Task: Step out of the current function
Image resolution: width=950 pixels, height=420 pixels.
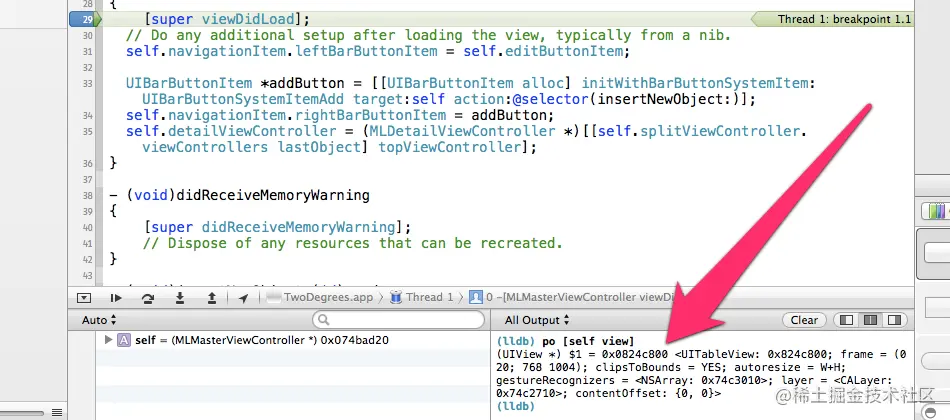Action: coord(211,298)
